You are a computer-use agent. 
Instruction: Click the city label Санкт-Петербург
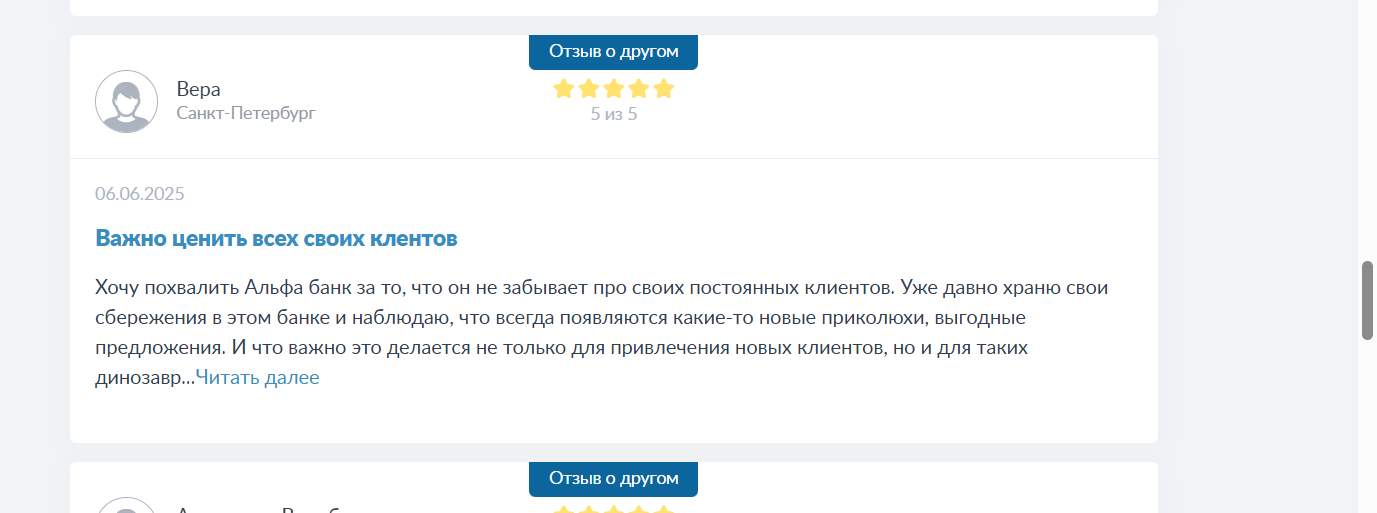[246, 114]
